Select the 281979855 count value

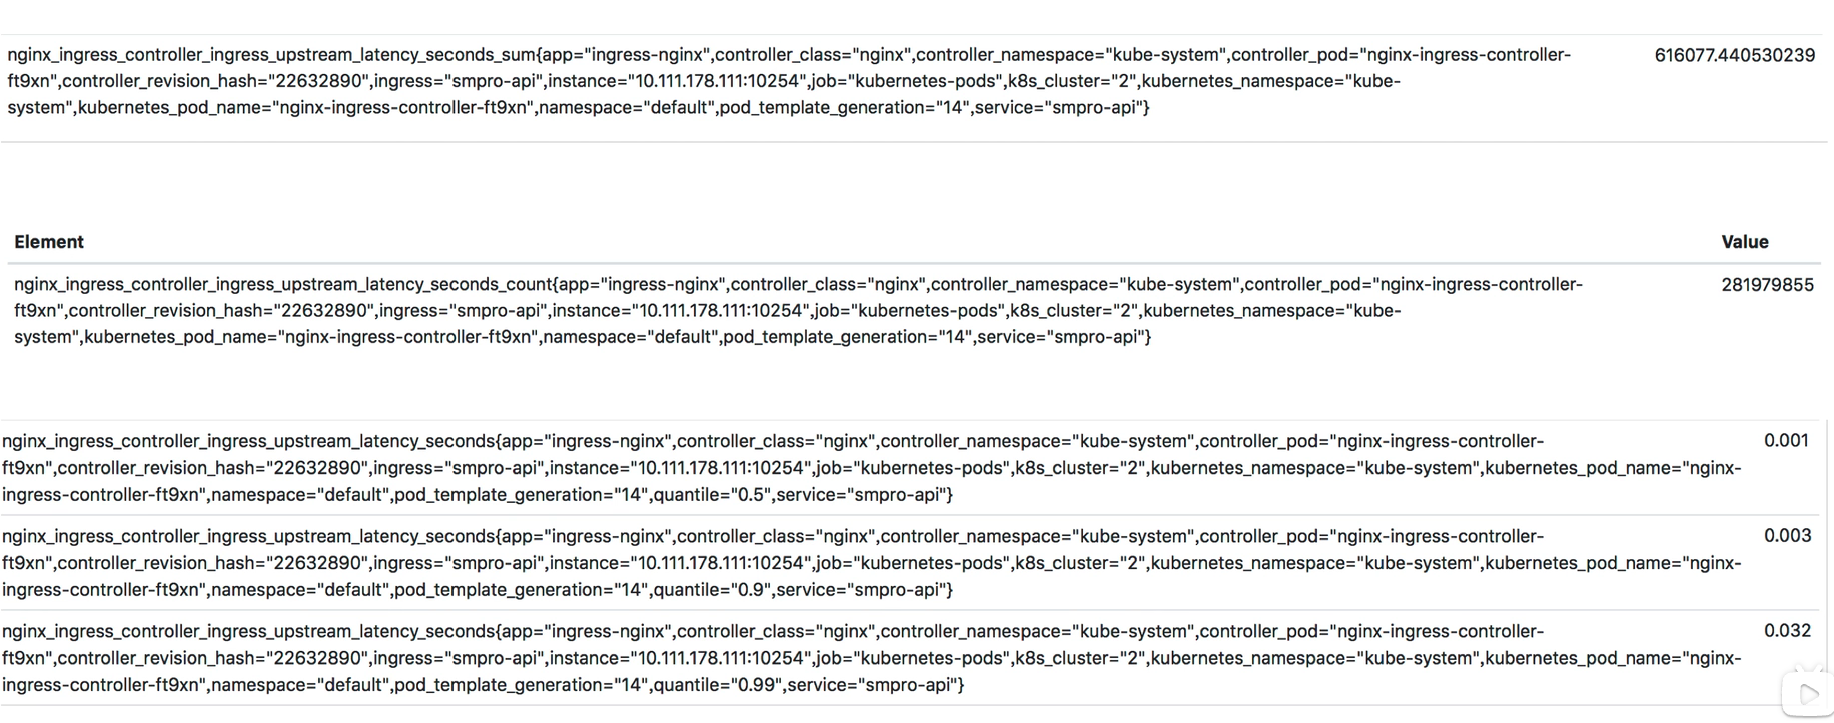(1767, 285)
